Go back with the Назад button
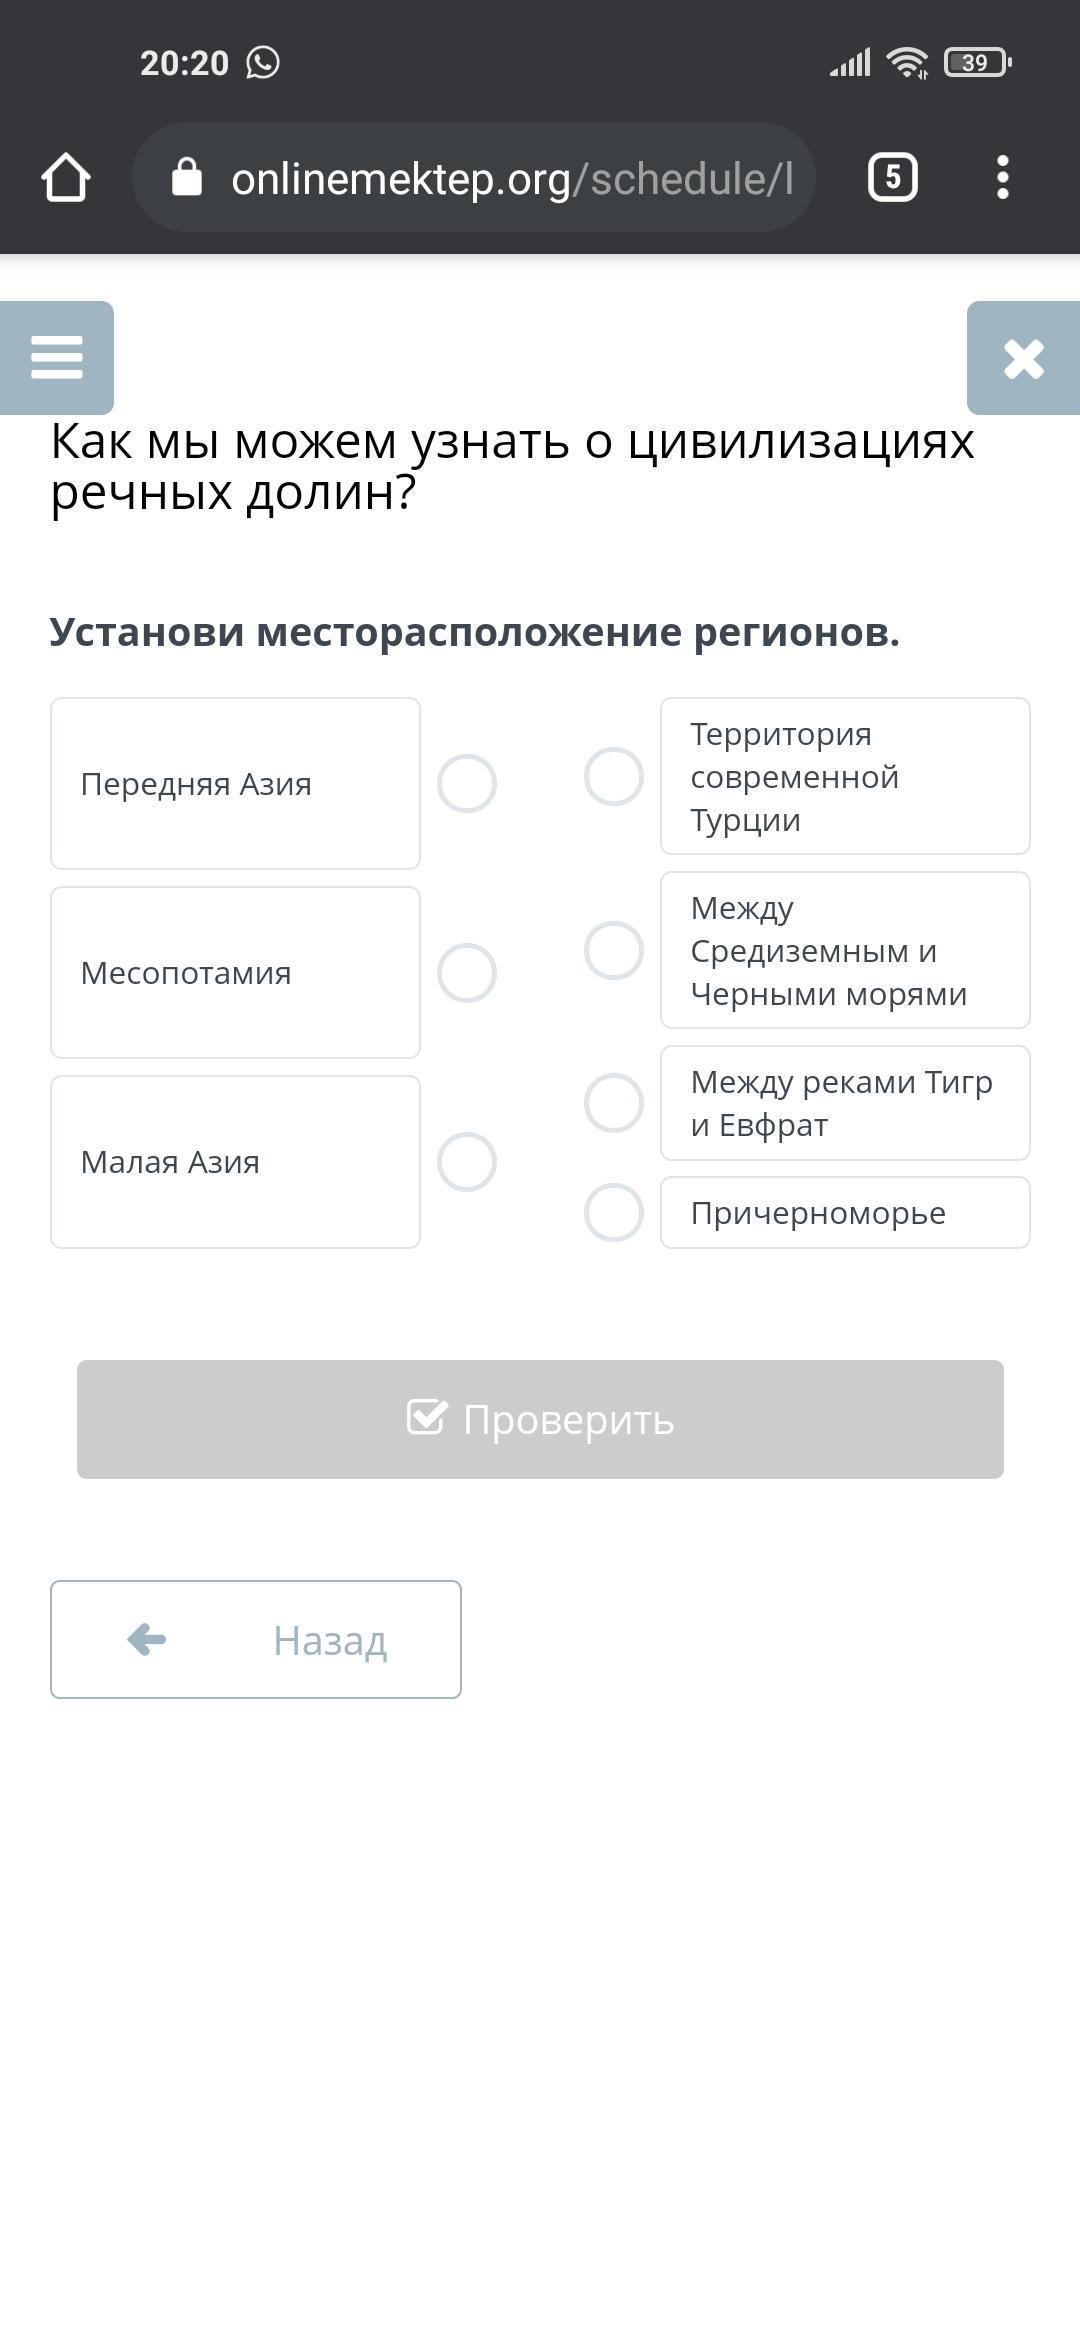 [x=256, y=1640]
